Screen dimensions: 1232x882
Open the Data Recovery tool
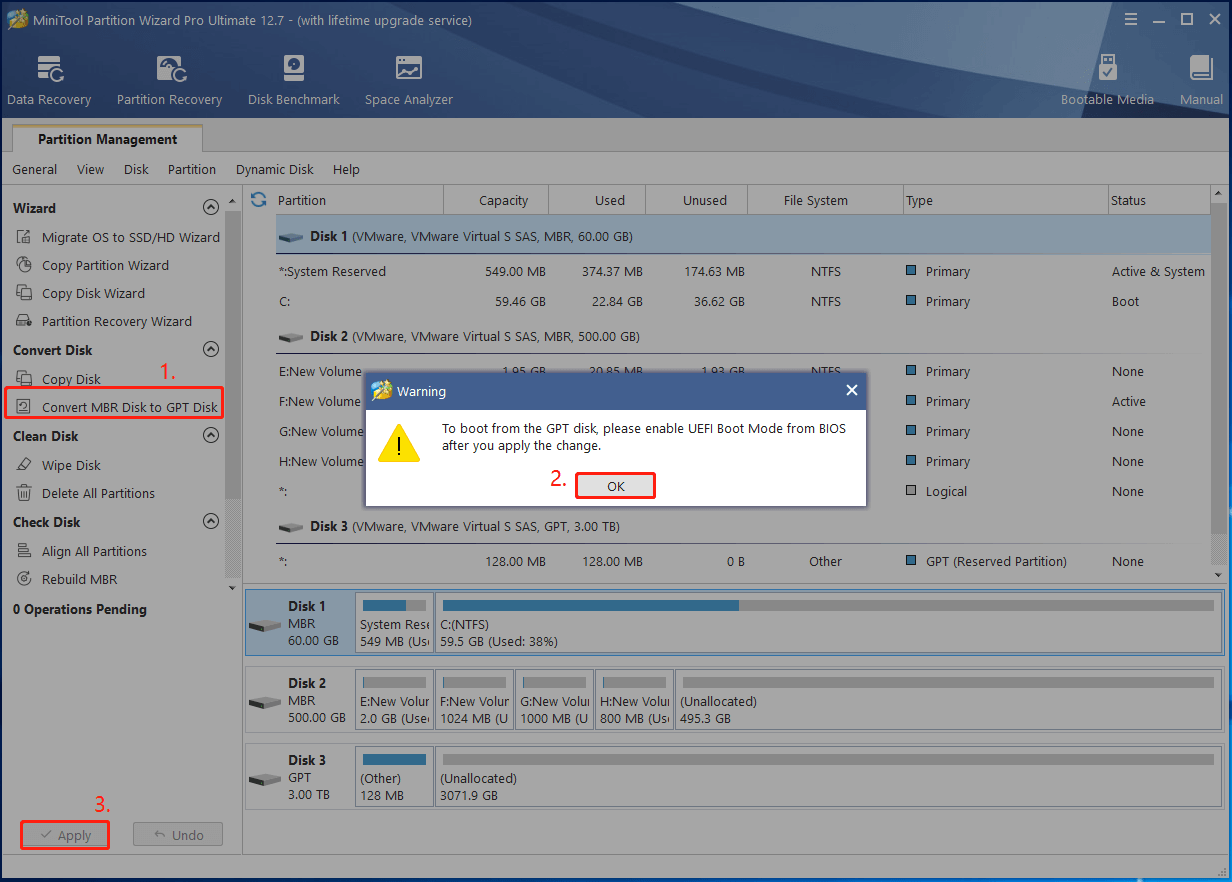click(49, 81)
